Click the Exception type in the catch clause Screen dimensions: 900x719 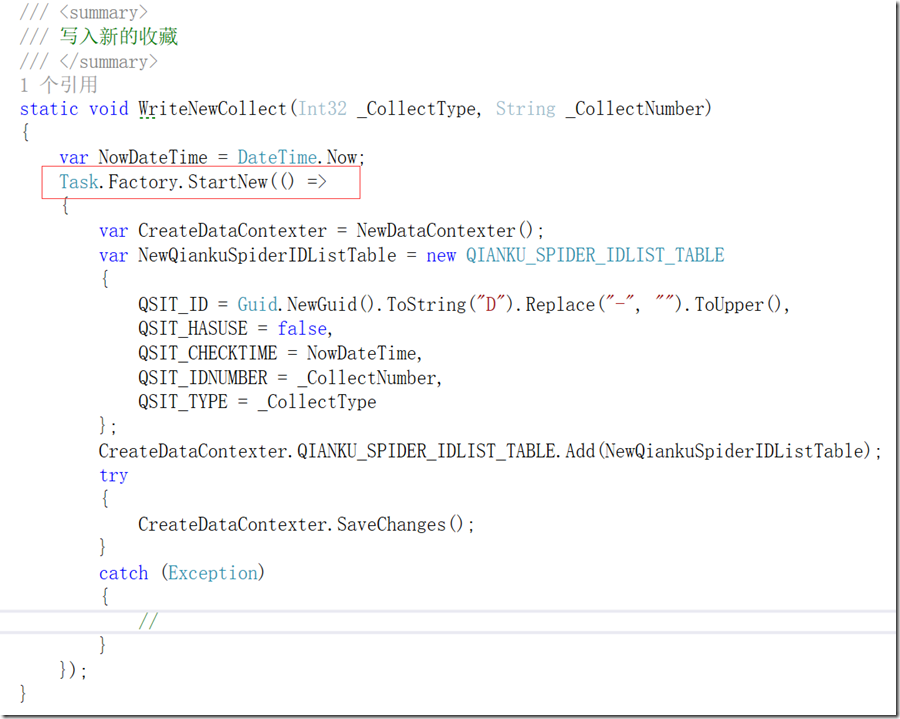coord(213,573)
